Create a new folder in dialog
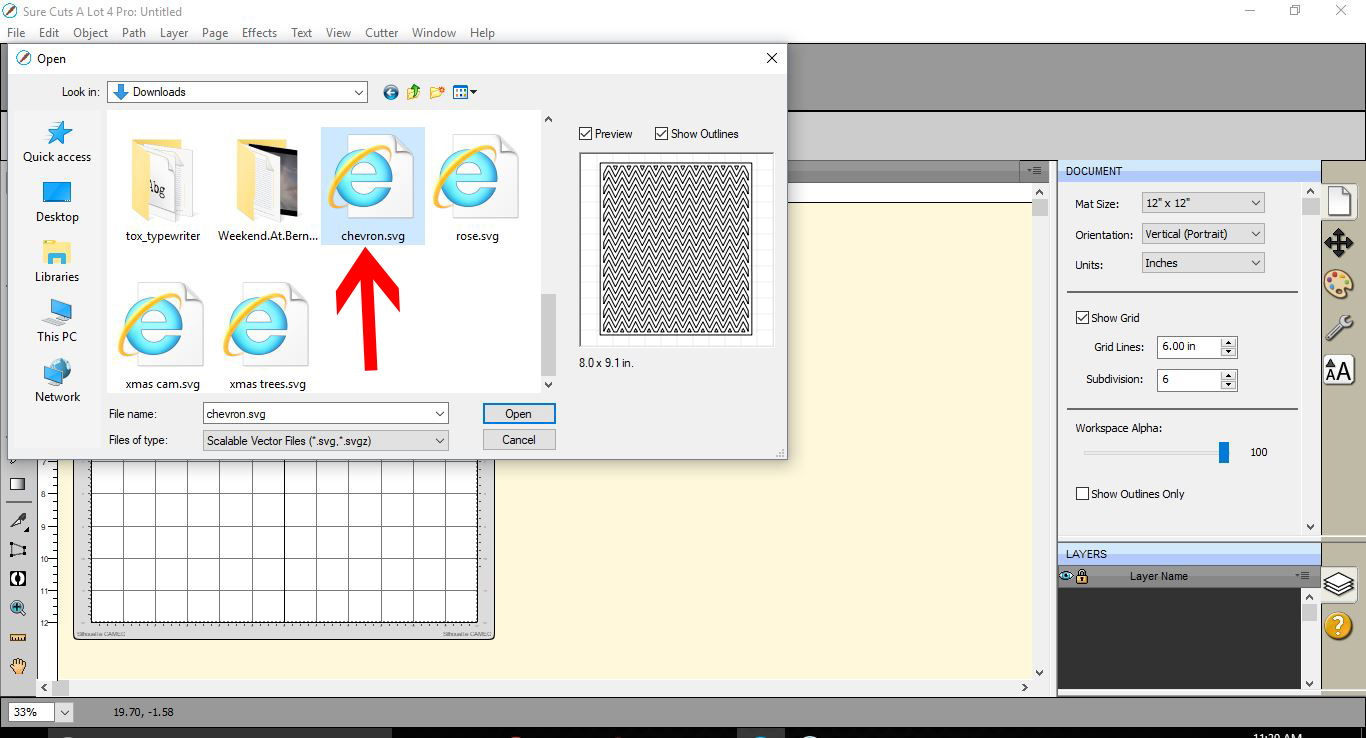Image resolution: width=1366 pixels, height=738 pixels. pyautogui.click(x=437, y=92)
